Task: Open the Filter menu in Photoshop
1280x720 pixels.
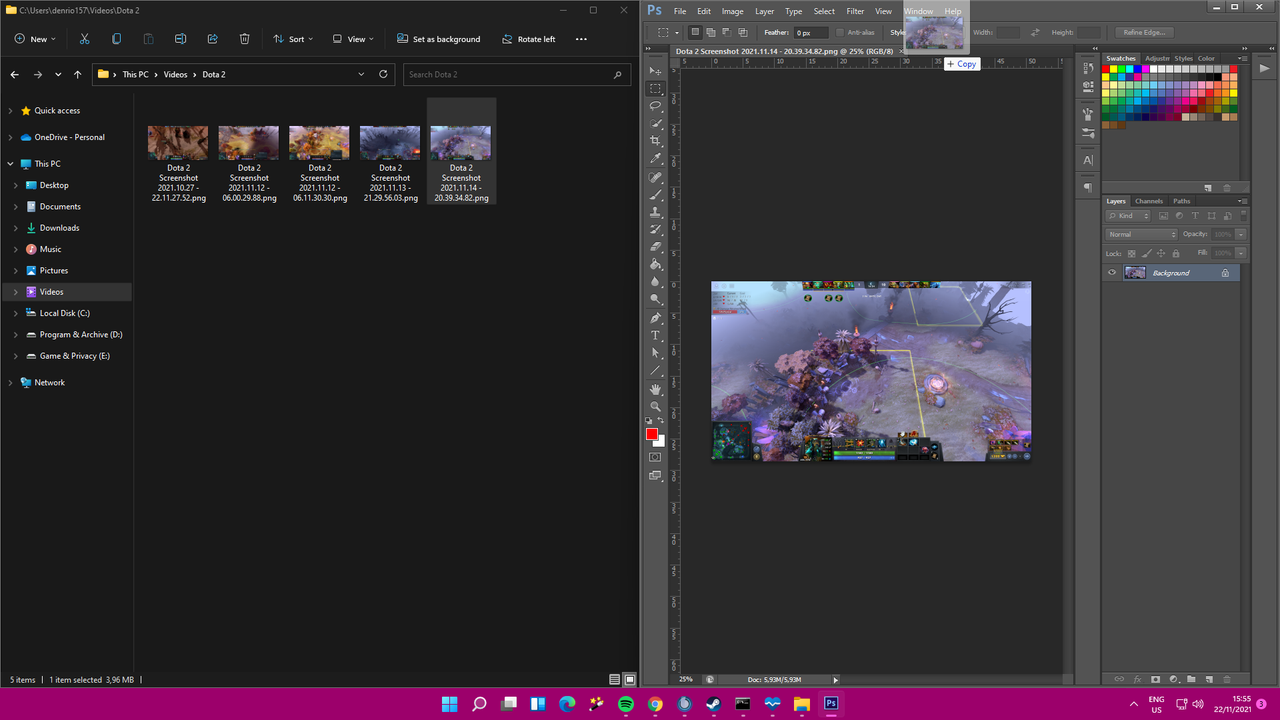Action: [x=855, y=11]
